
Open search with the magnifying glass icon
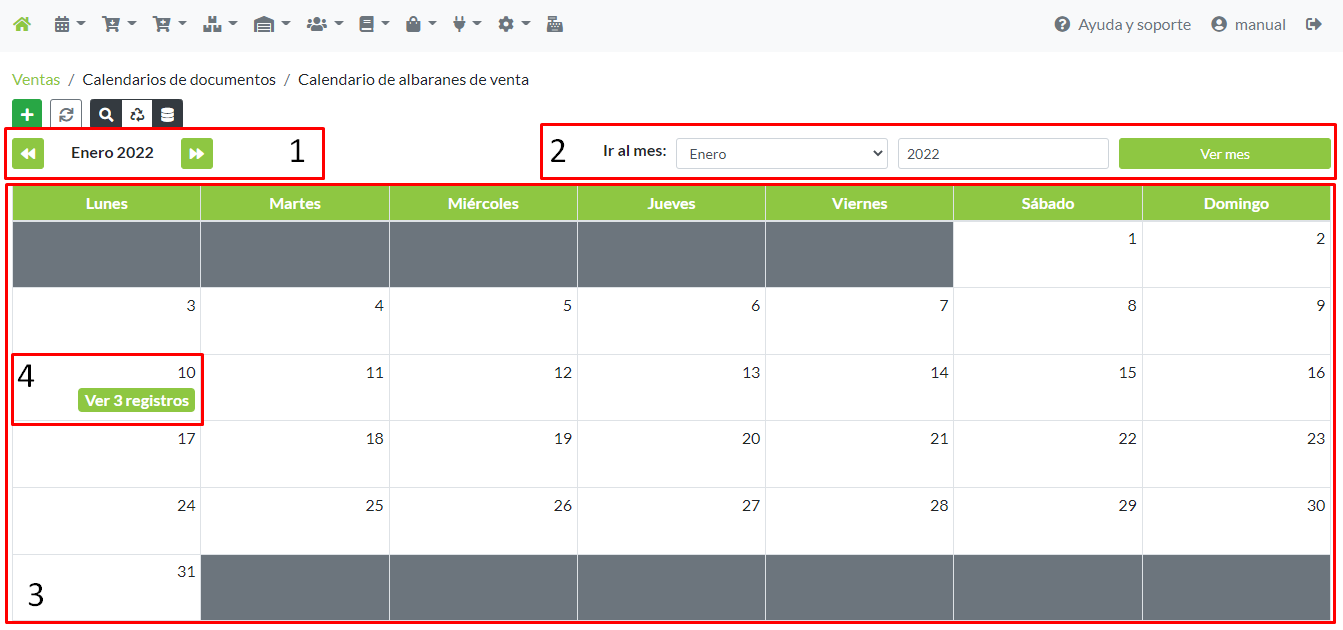tap(106, 114)
